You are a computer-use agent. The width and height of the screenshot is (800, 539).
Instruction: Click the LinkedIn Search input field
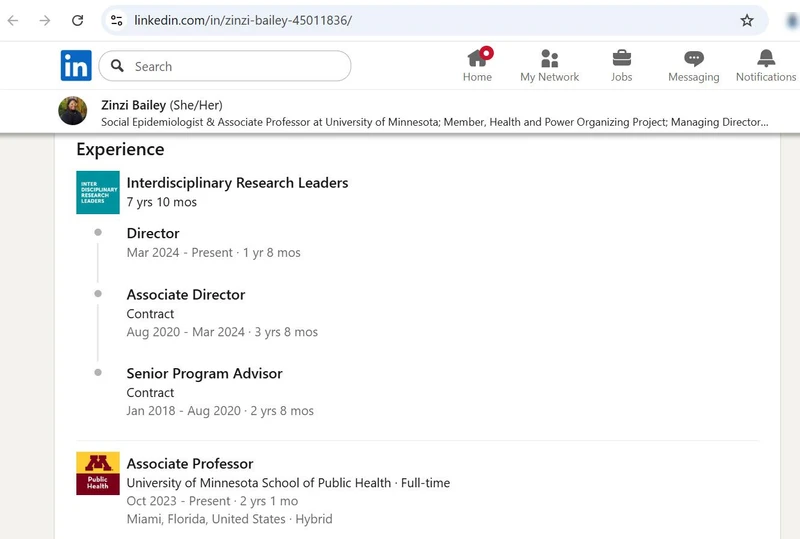click(x=225, y=66)
